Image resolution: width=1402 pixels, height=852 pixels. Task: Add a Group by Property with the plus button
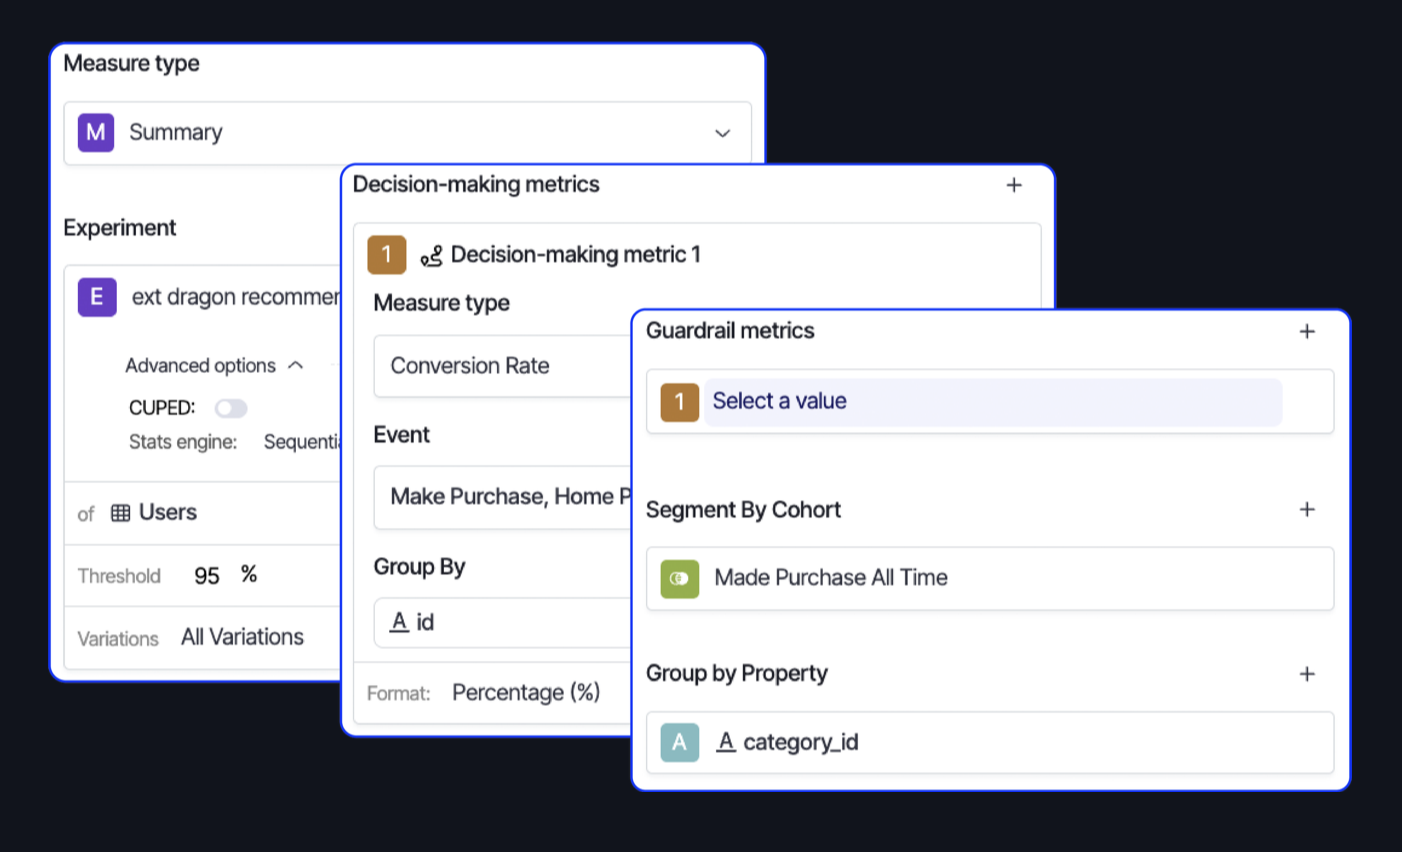pyautogui.click(x=1307, y=674)
